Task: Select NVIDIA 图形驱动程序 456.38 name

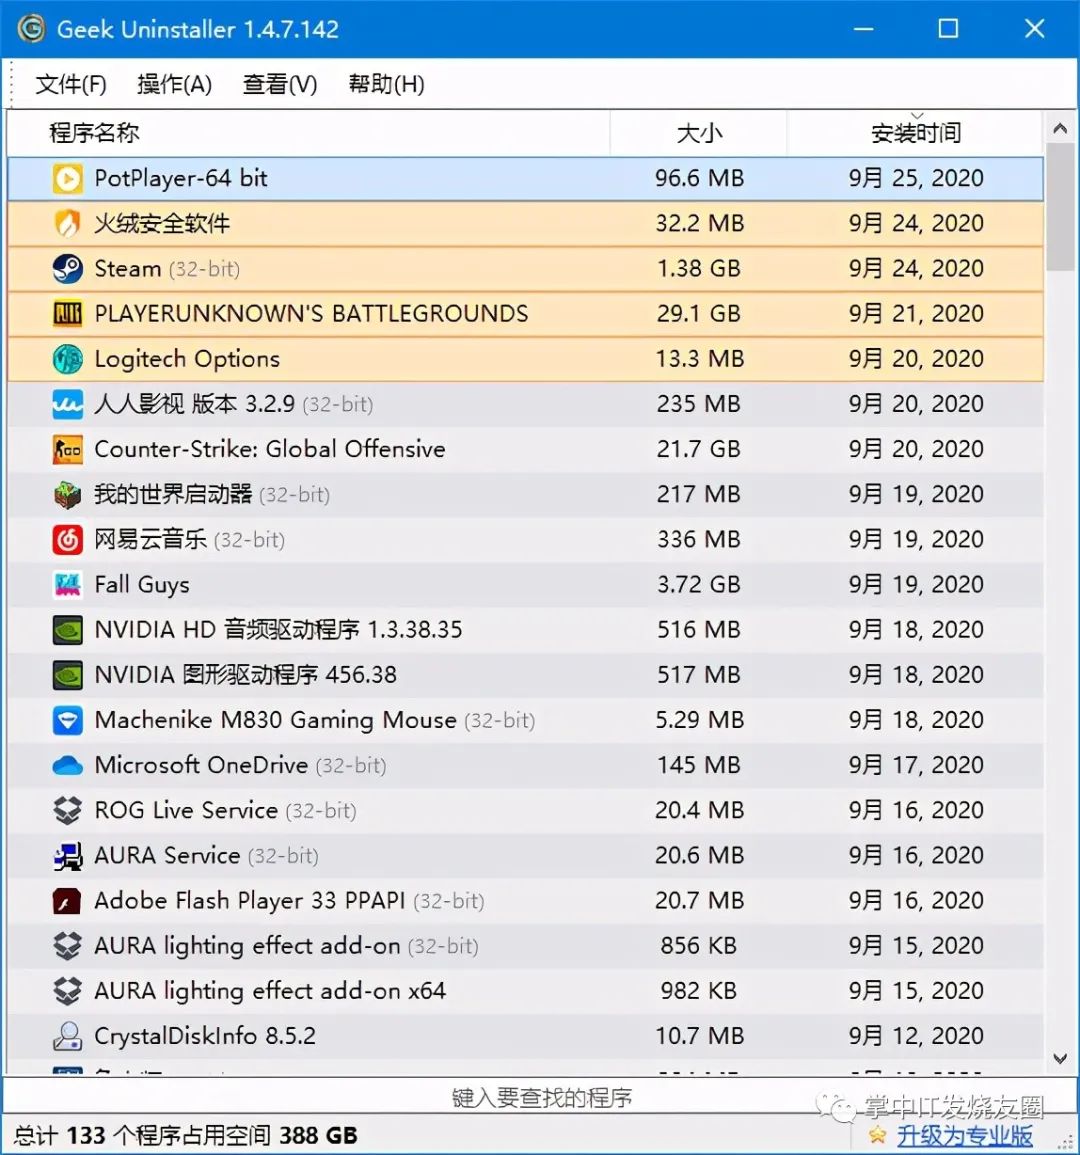Action: [246, 675]
